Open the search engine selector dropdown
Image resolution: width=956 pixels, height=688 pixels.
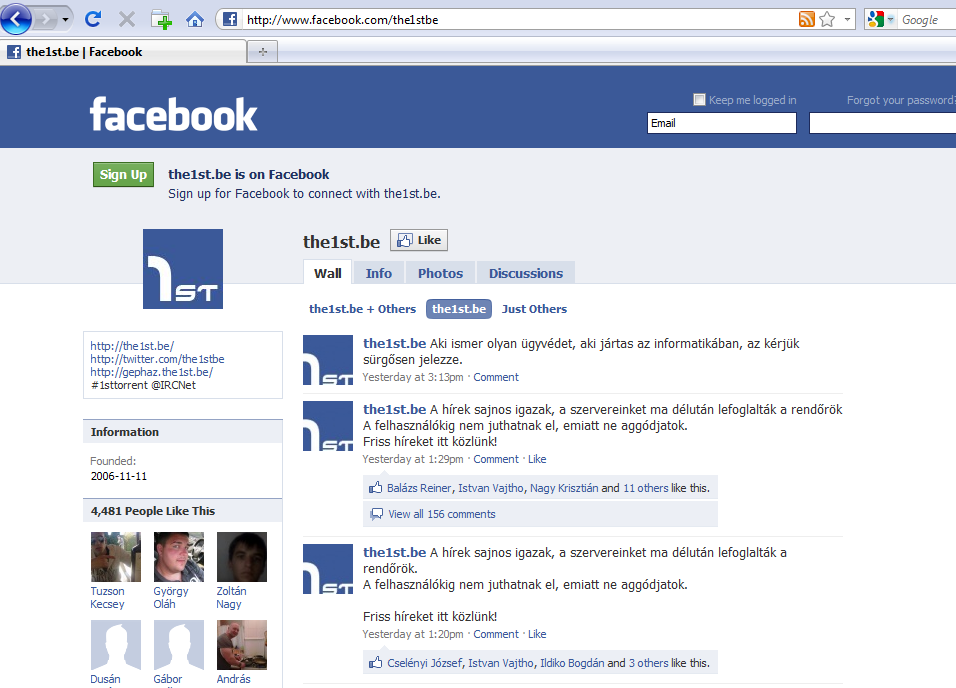[x=881, y=20]
